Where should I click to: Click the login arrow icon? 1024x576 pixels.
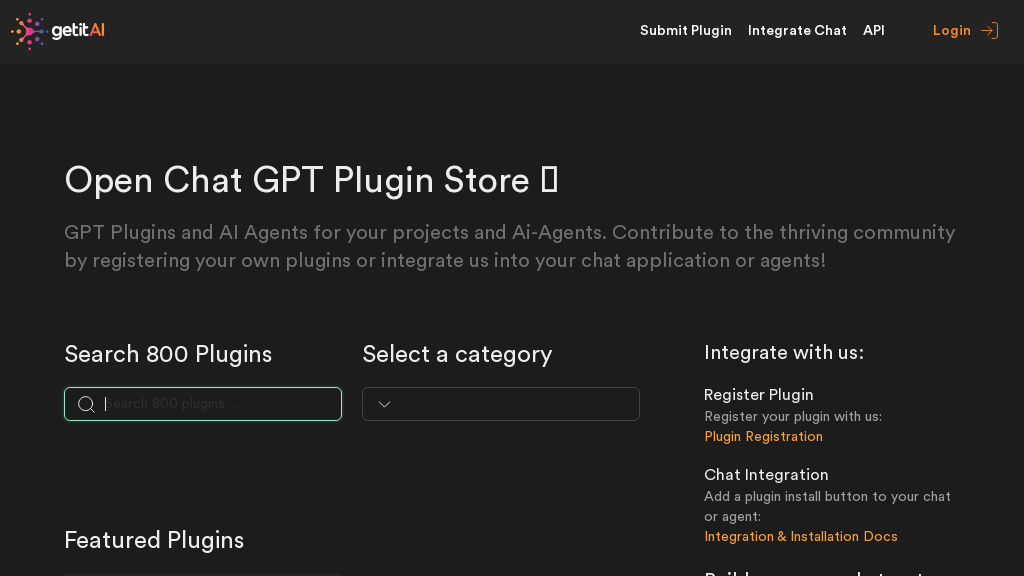tap(989, 31)
